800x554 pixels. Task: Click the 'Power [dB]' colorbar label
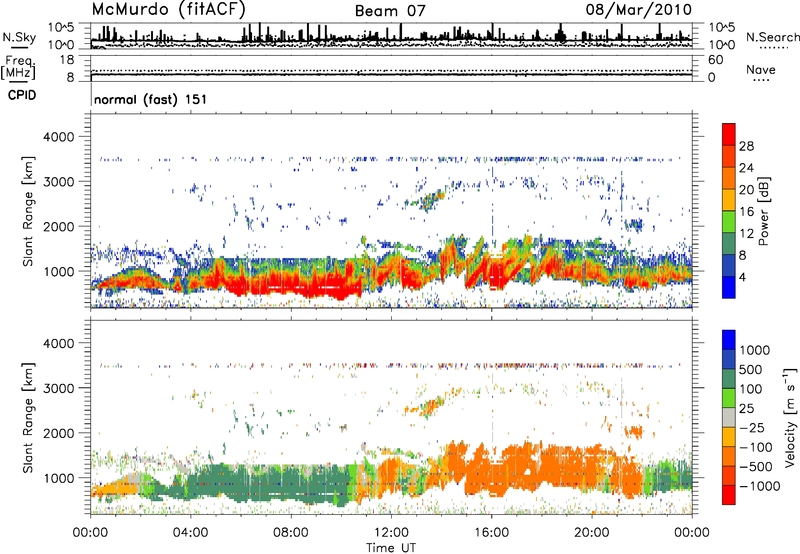764,211
